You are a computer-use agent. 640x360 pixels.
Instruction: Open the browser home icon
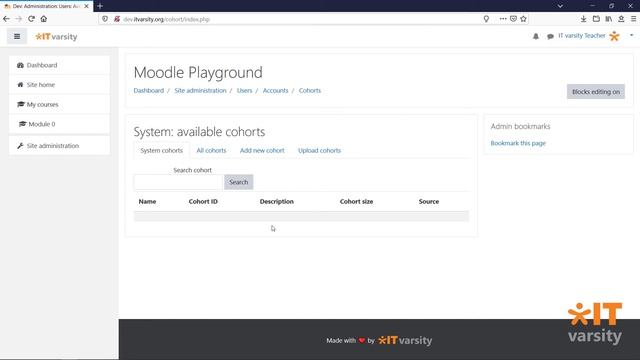click(x=44, y=19)
